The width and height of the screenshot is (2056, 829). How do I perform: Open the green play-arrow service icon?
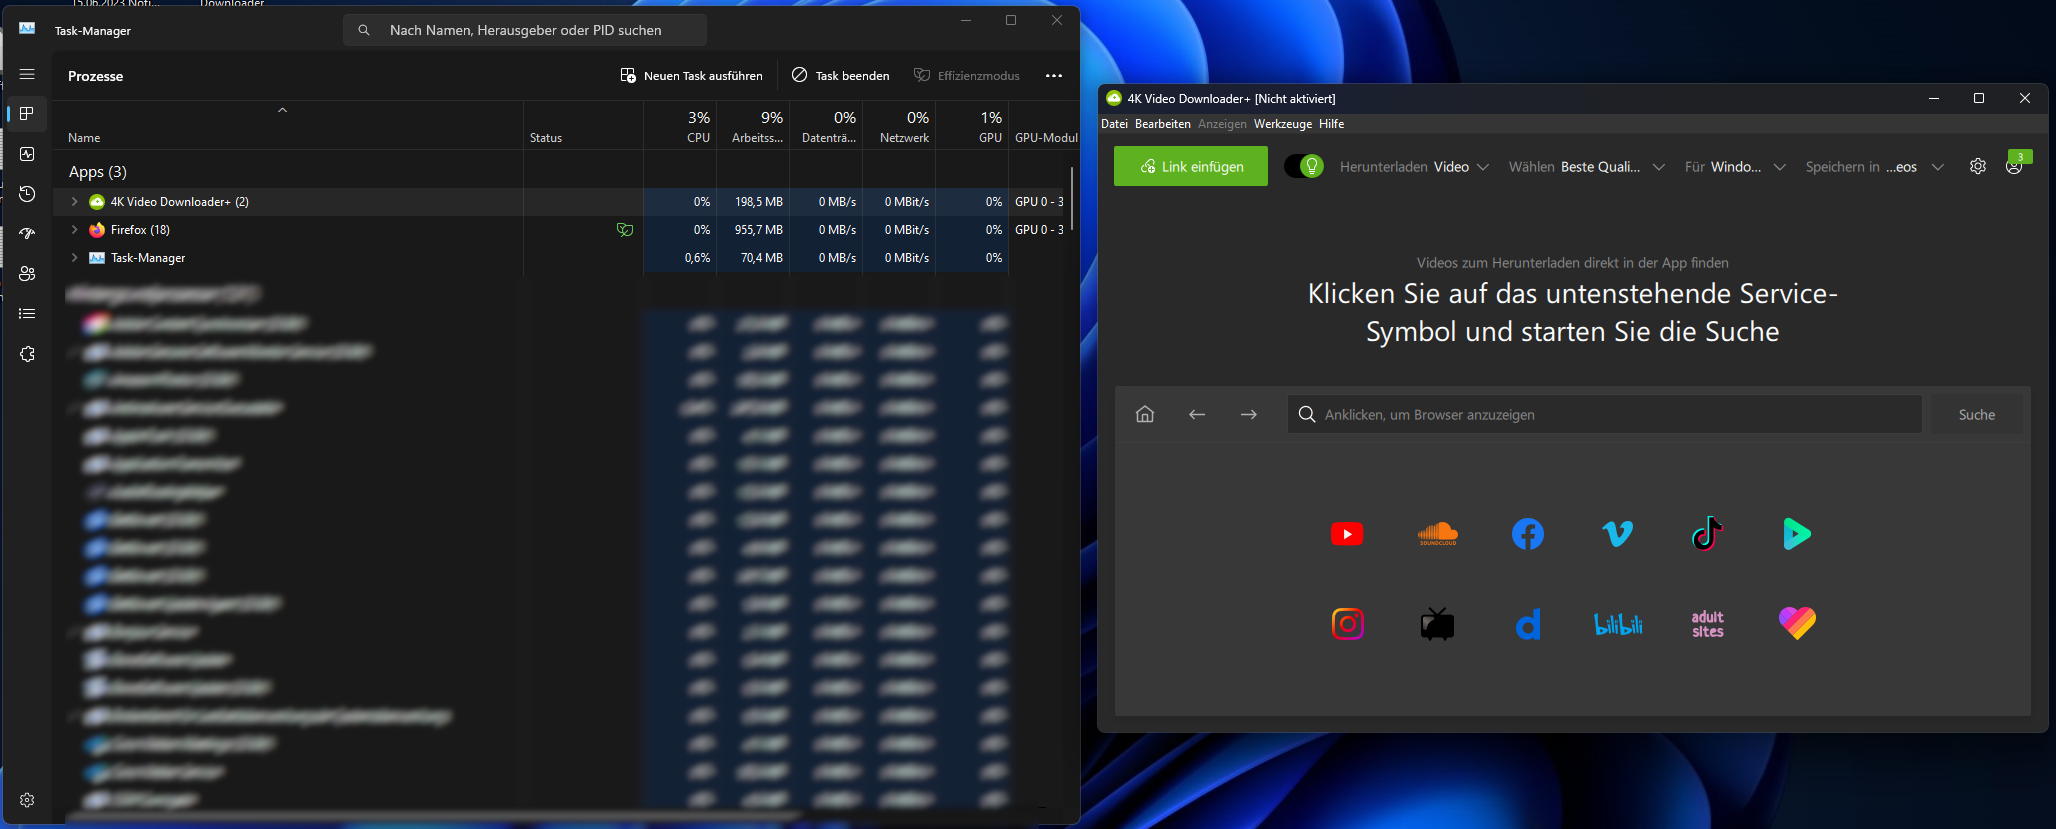tap(1797, 534)
